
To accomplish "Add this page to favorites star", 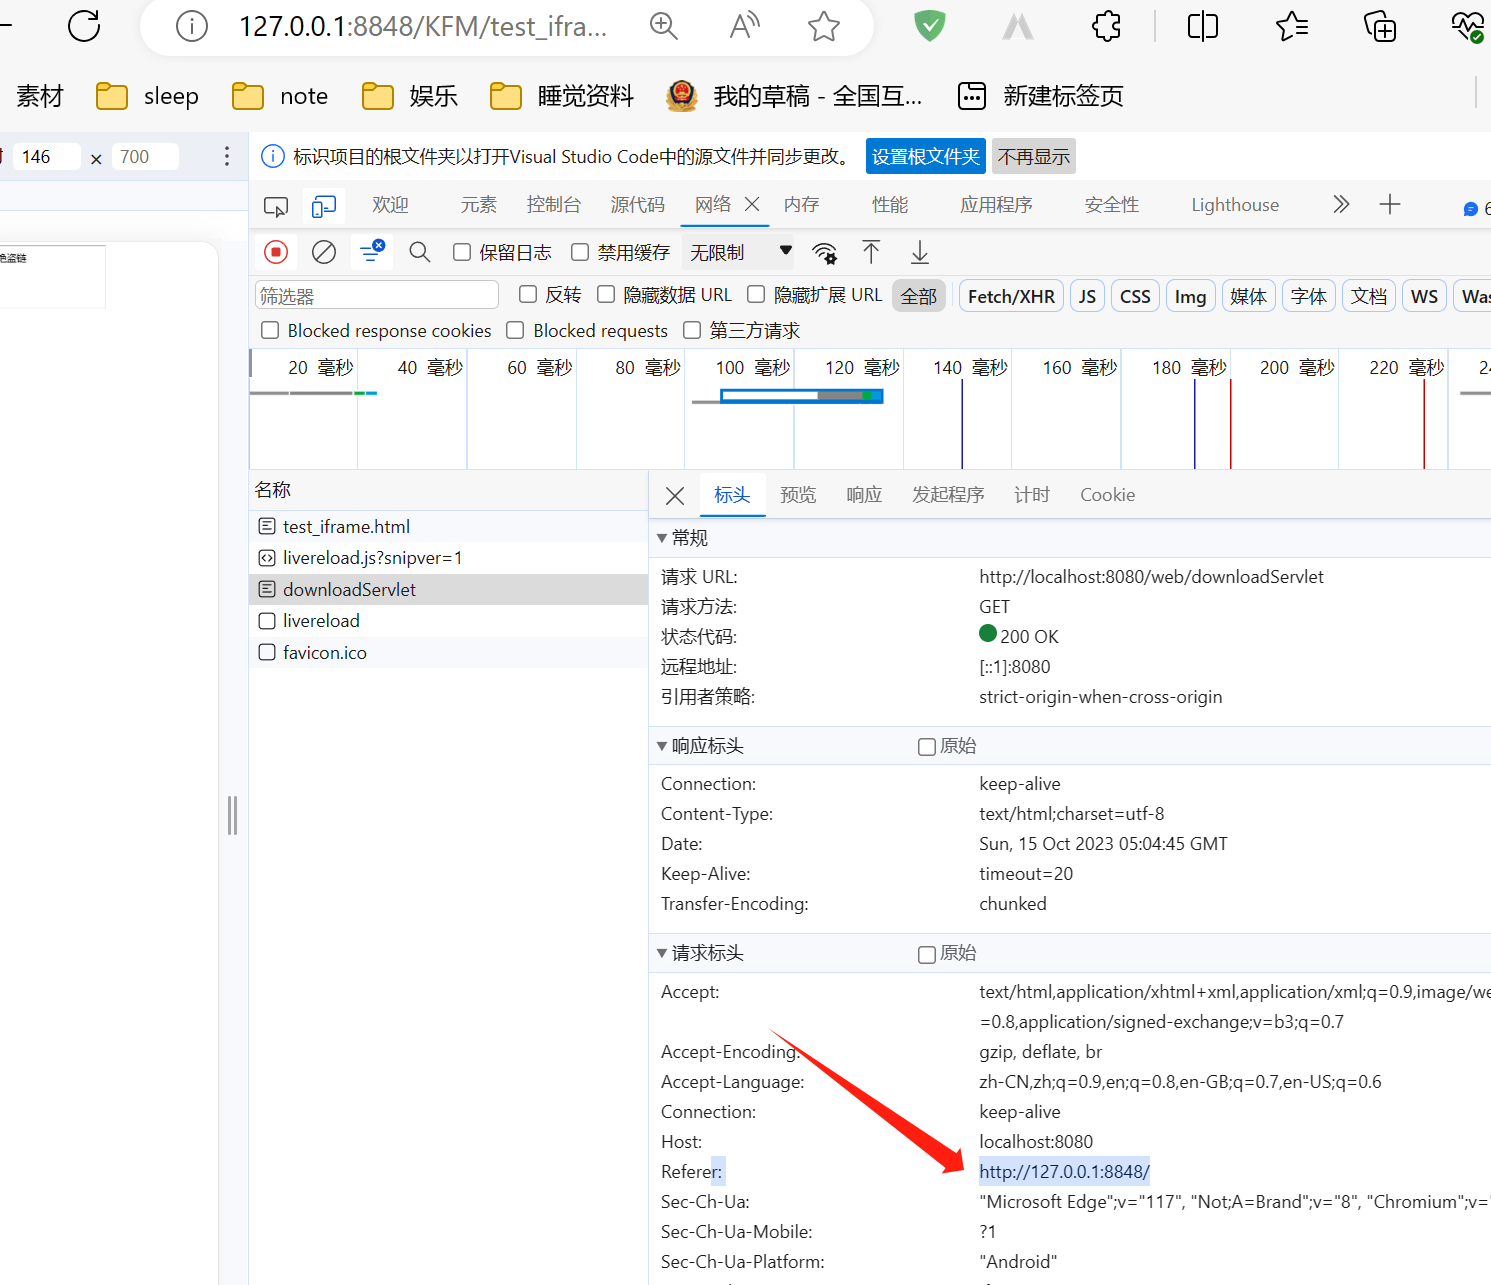I will coord(824,26).
